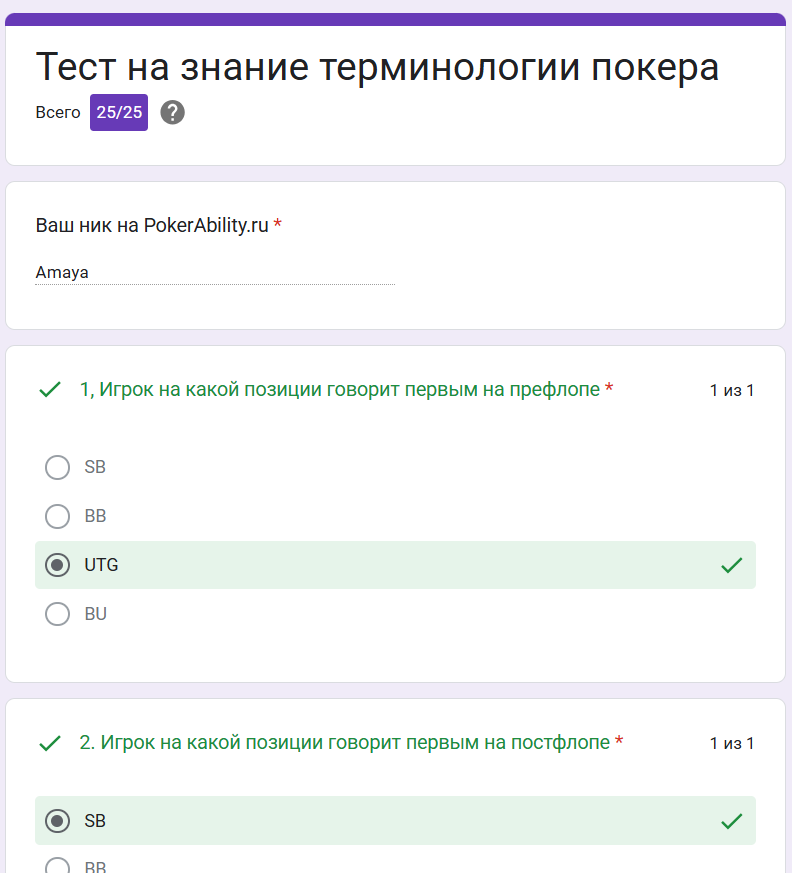Click the nickname field containing Amaya

(215, 273)
